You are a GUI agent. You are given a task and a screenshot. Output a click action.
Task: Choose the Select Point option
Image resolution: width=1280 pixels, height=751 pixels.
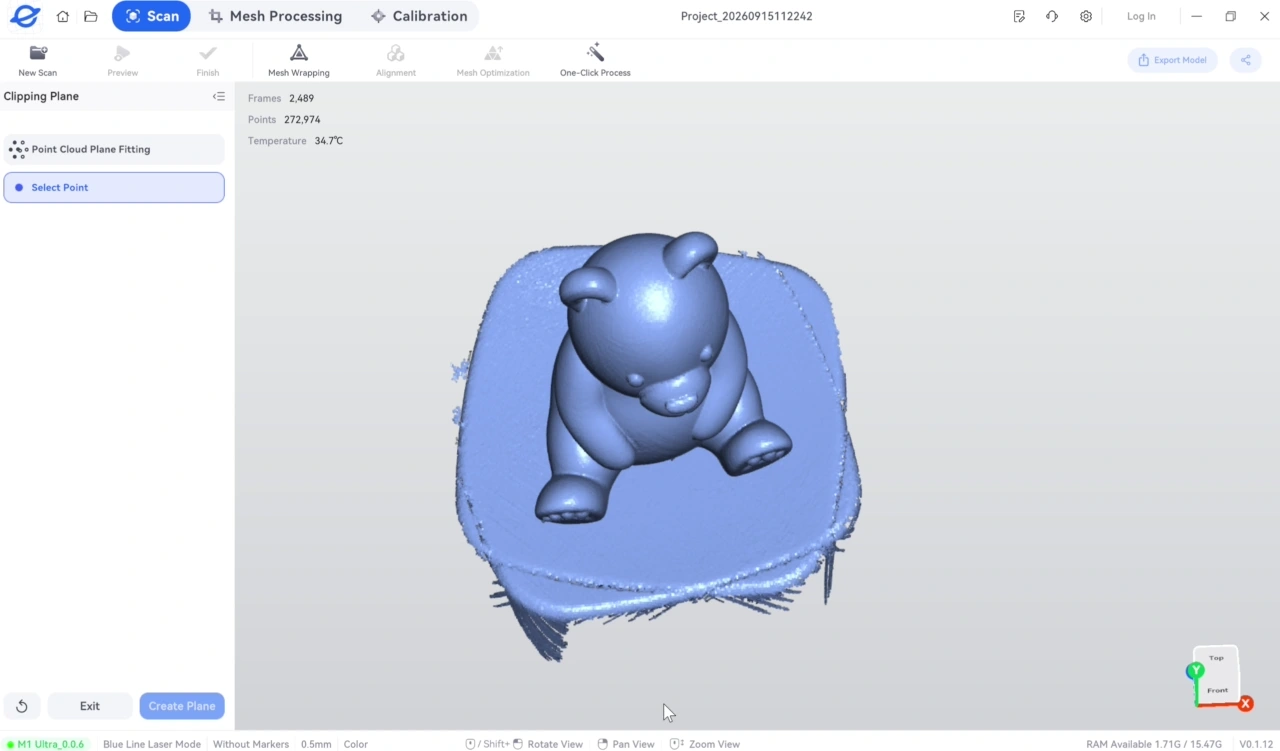tap(114, 187)
